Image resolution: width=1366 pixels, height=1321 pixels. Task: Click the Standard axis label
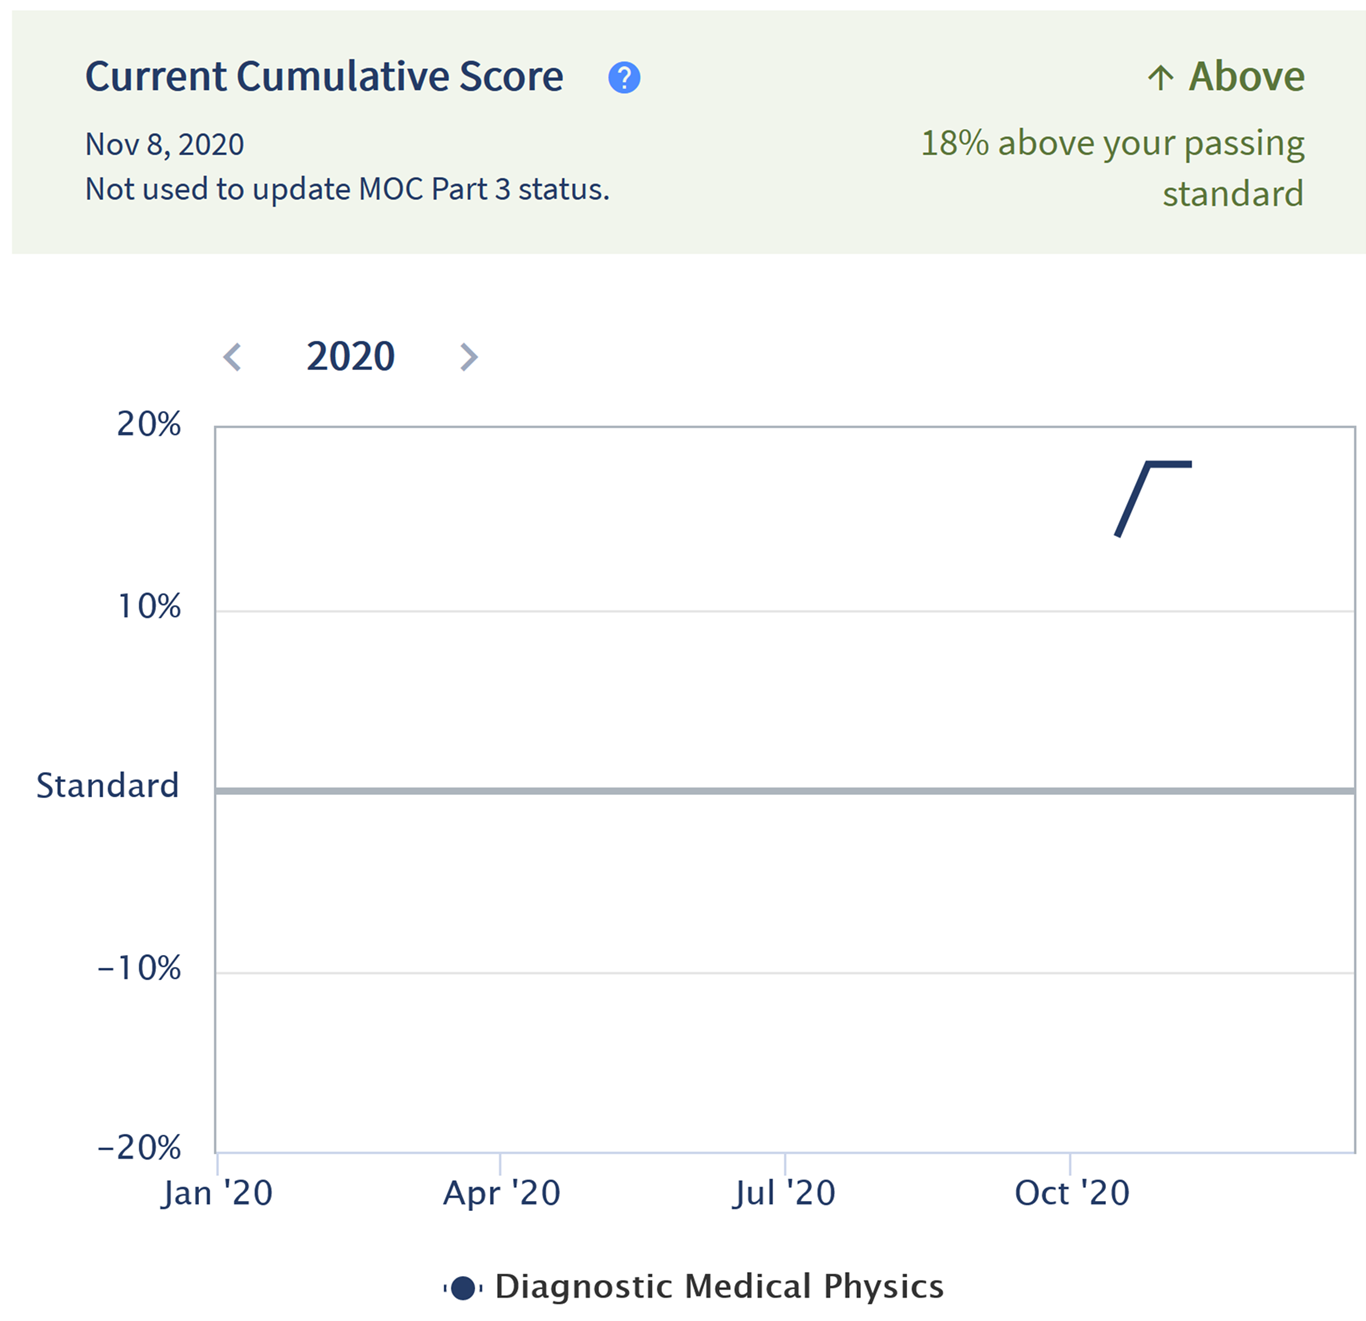(108, 785)
